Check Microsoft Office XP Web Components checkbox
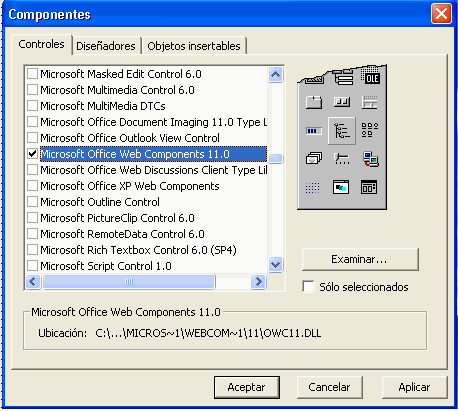The width and height of the screenshot is (458, 411). point(32,186)
